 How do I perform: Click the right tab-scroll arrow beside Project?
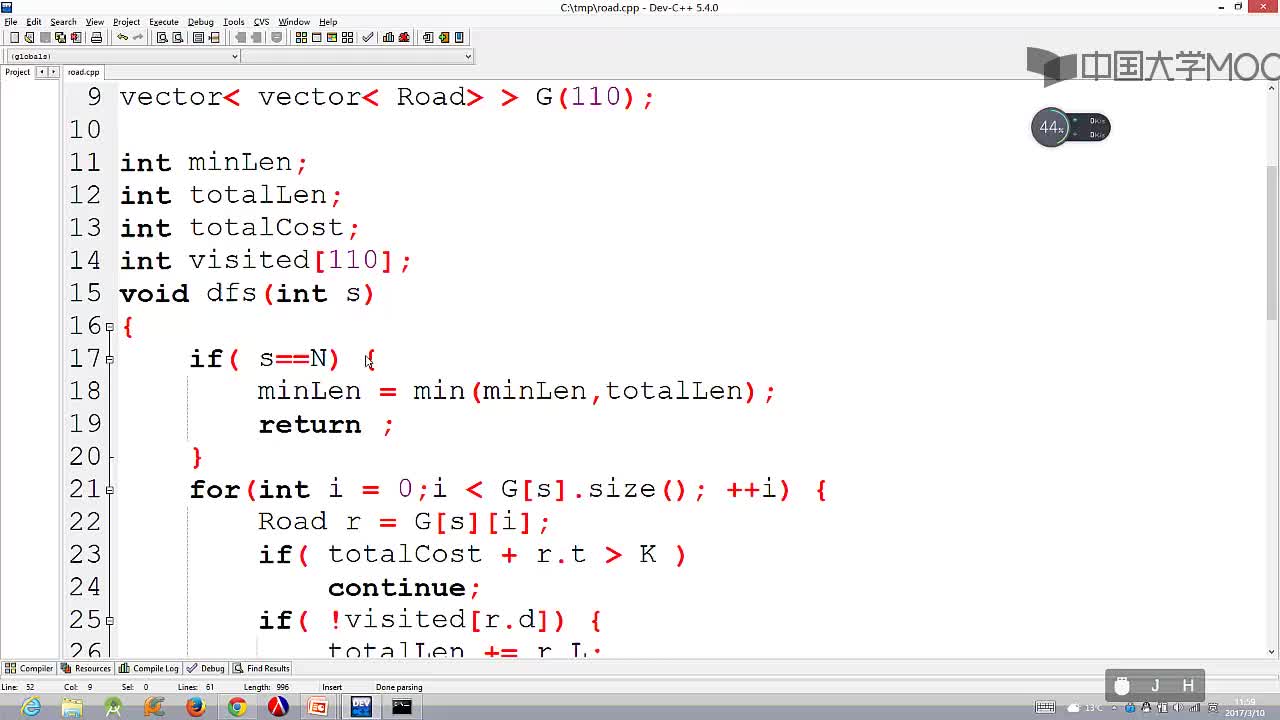53,72
